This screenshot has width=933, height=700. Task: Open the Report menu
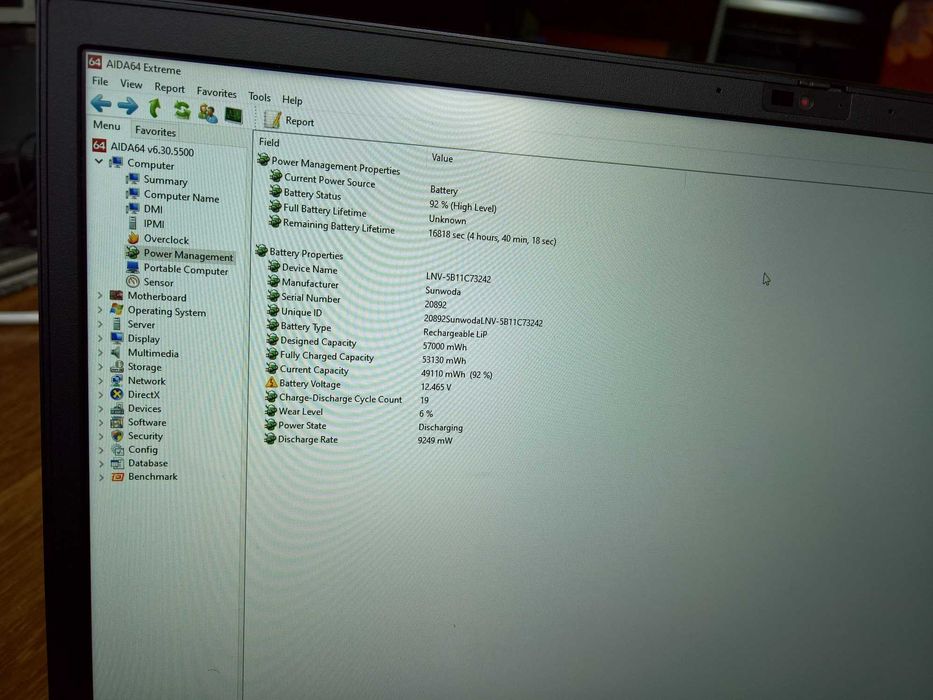[170, 88]
